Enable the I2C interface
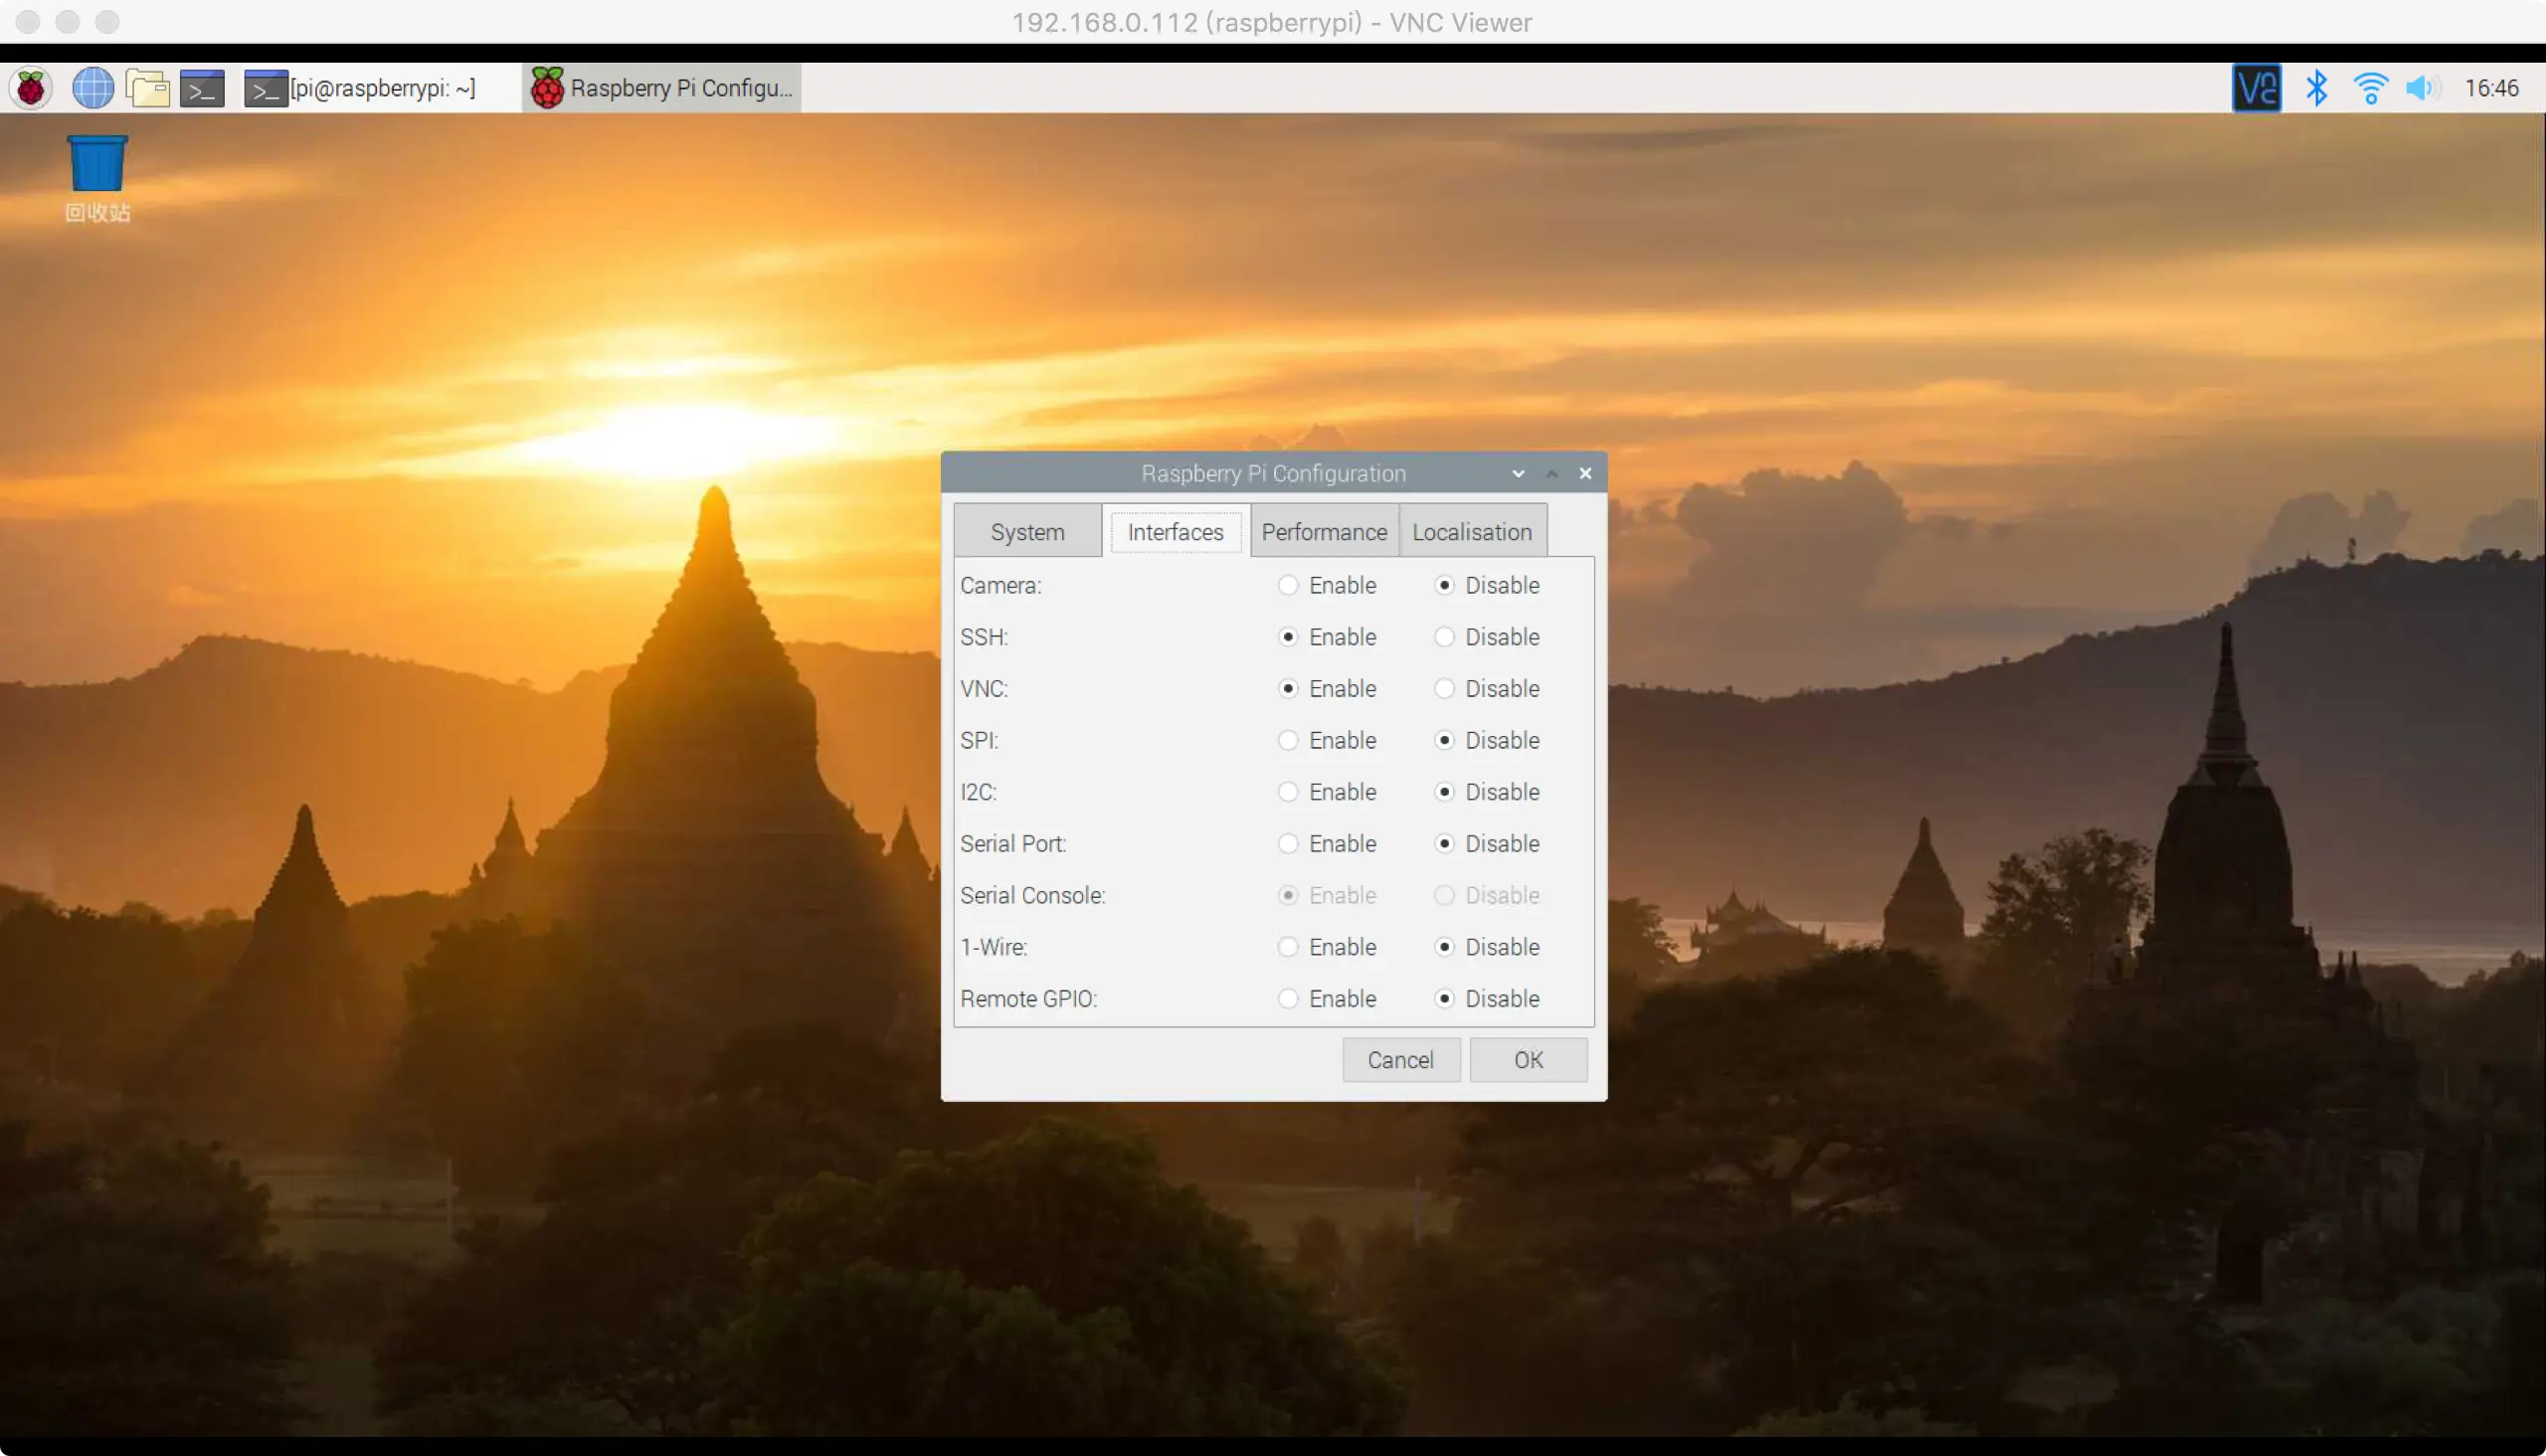 [1288, 792]
